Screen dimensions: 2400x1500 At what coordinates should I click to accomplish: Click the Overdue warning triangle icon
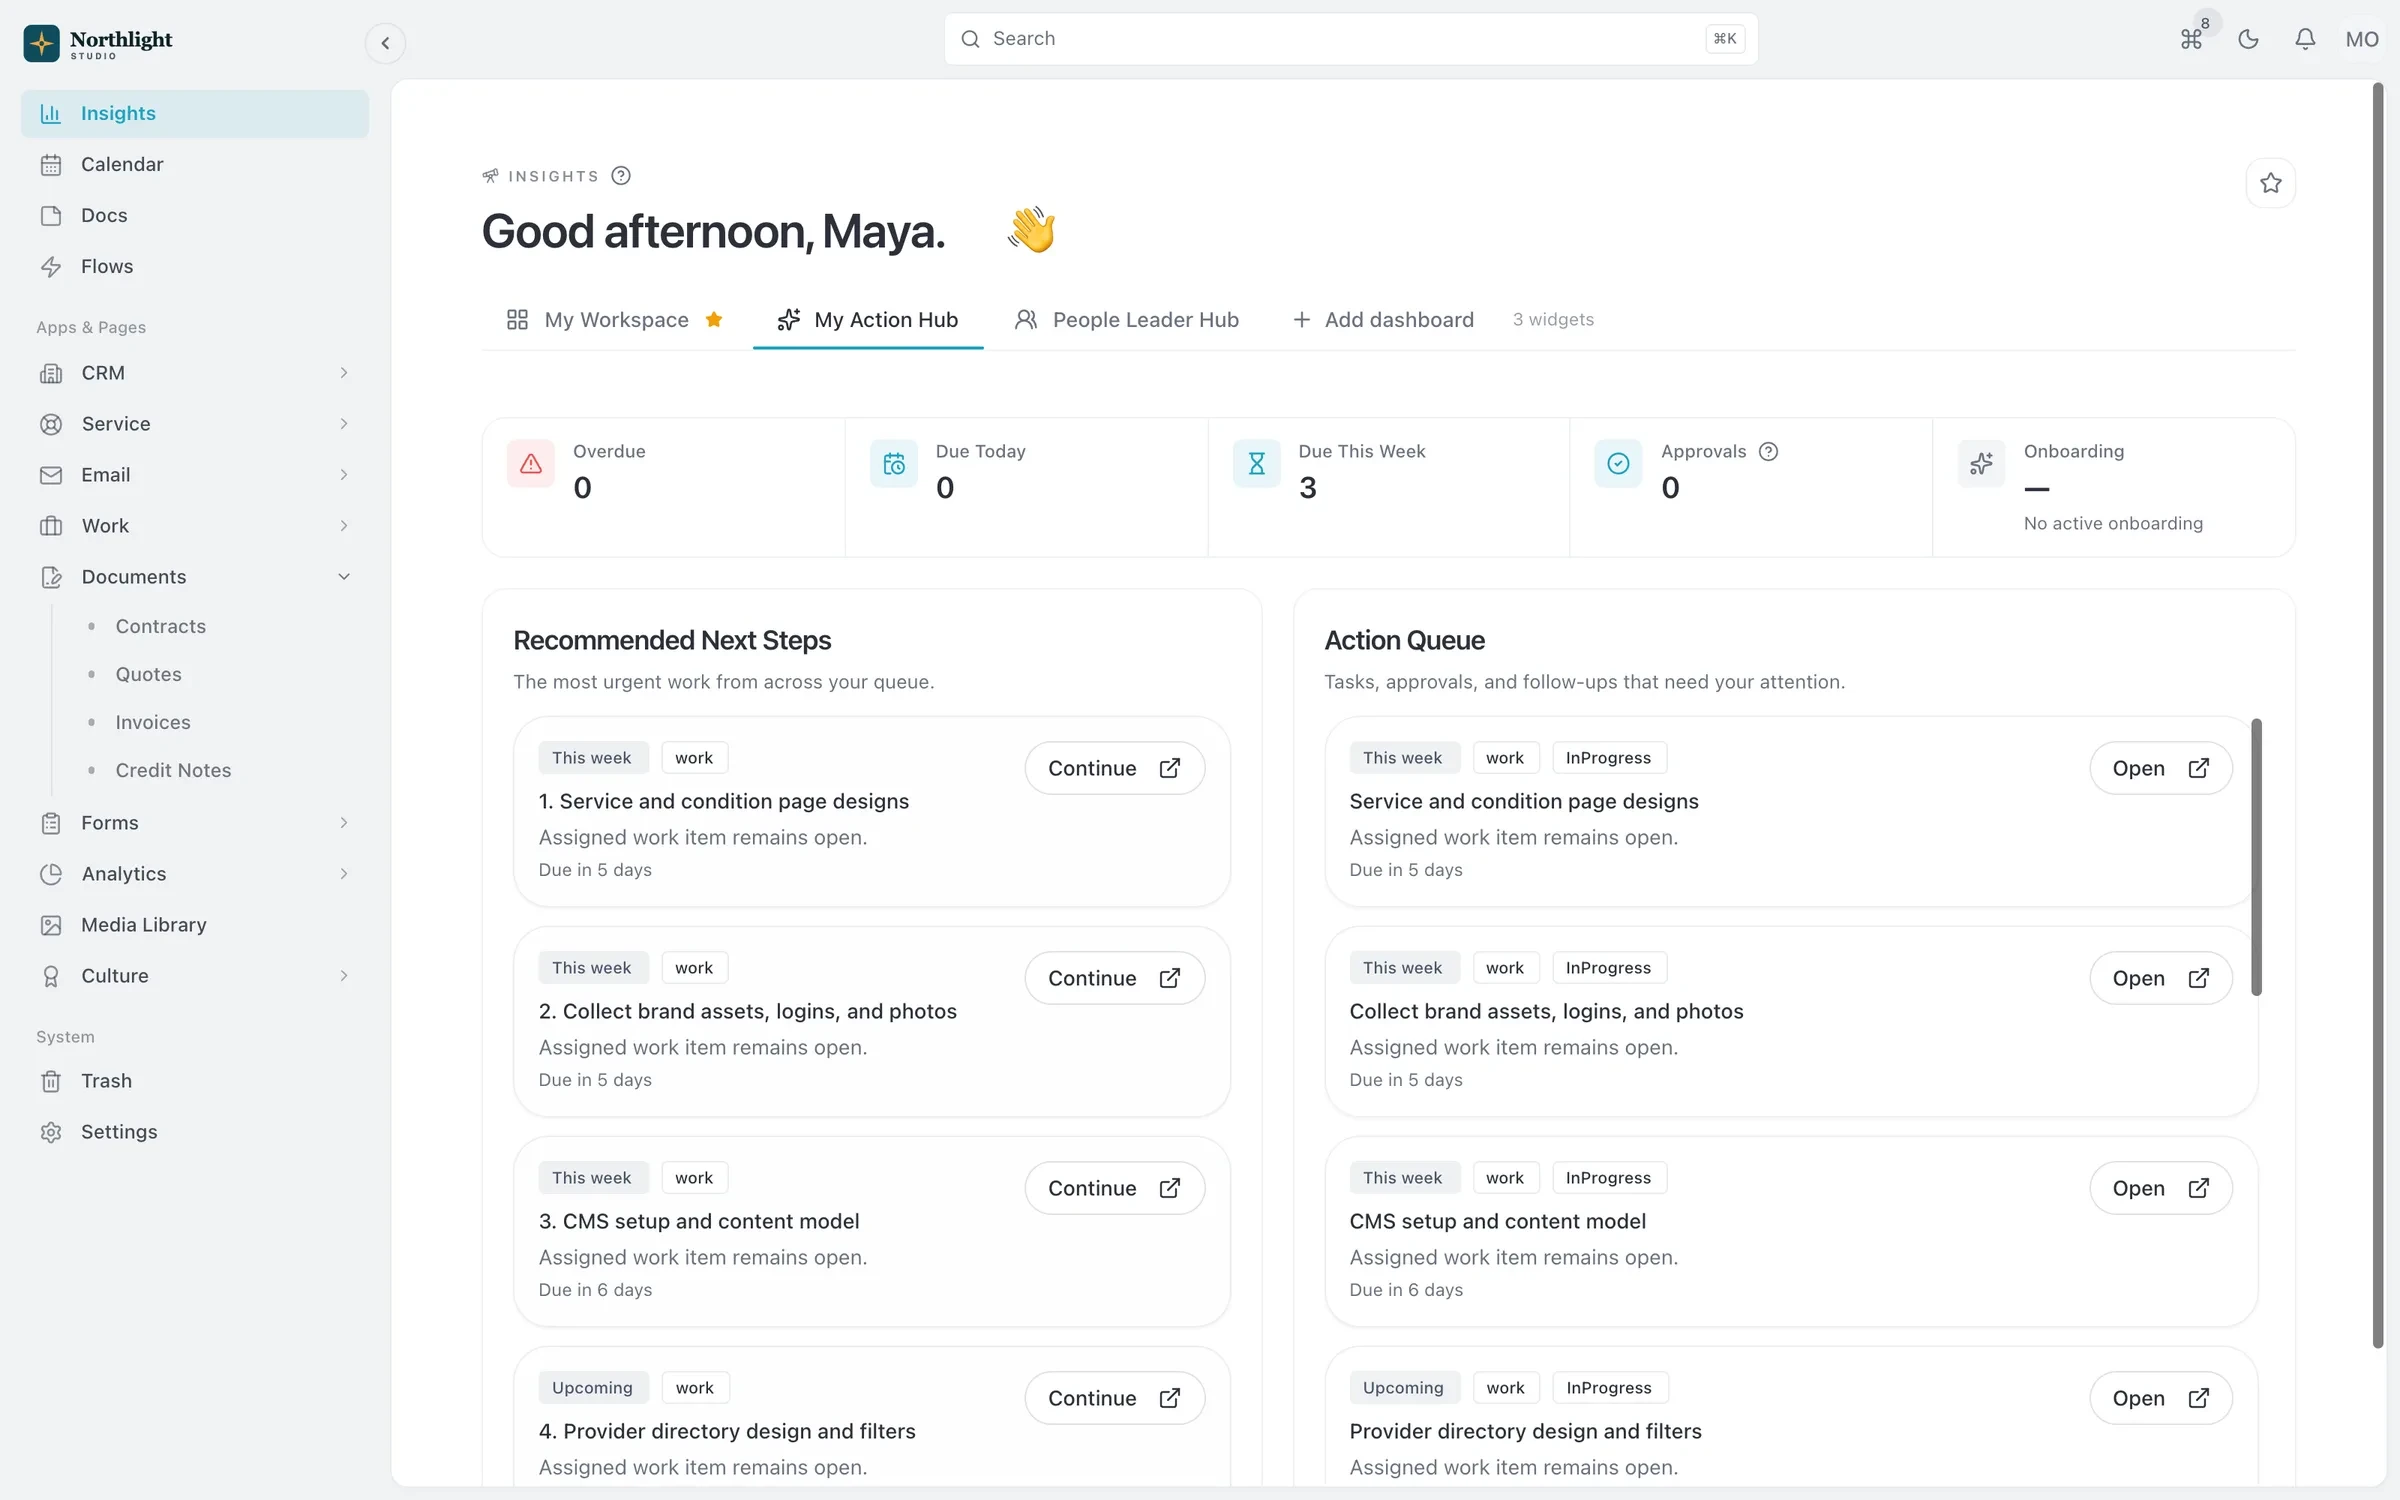(x=531, y=464)
